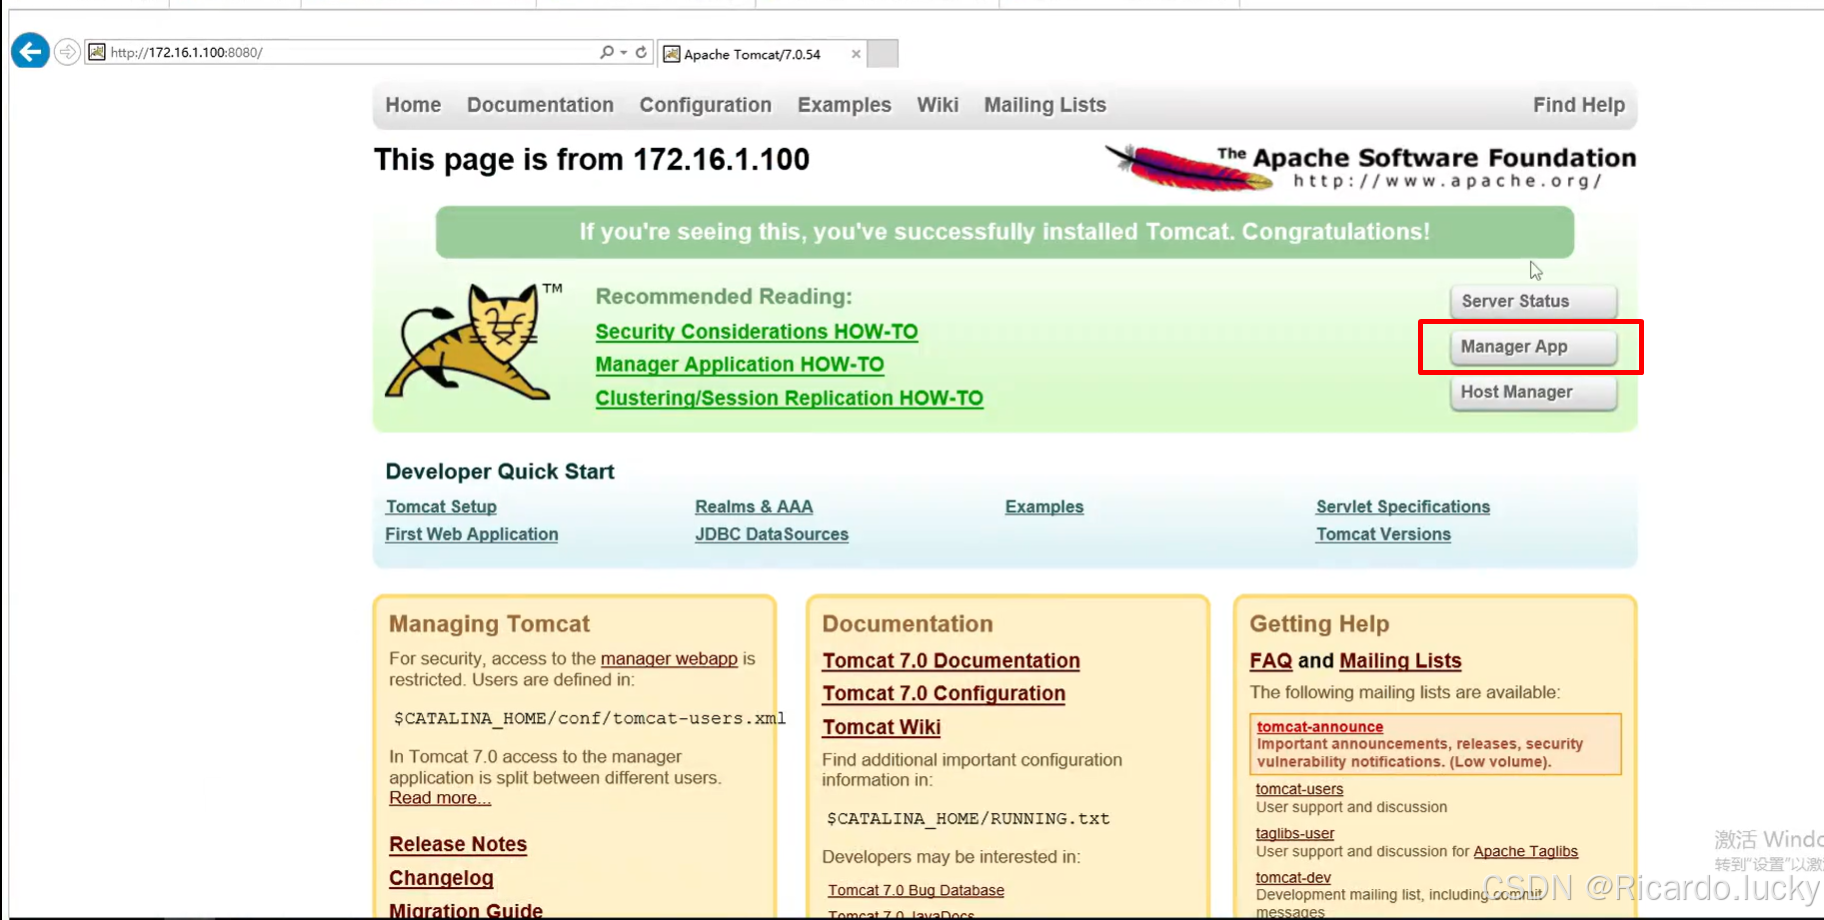Open Security Considerations HOW-TO link
The width and height of the screenshot is (1824, 920).
756,331
